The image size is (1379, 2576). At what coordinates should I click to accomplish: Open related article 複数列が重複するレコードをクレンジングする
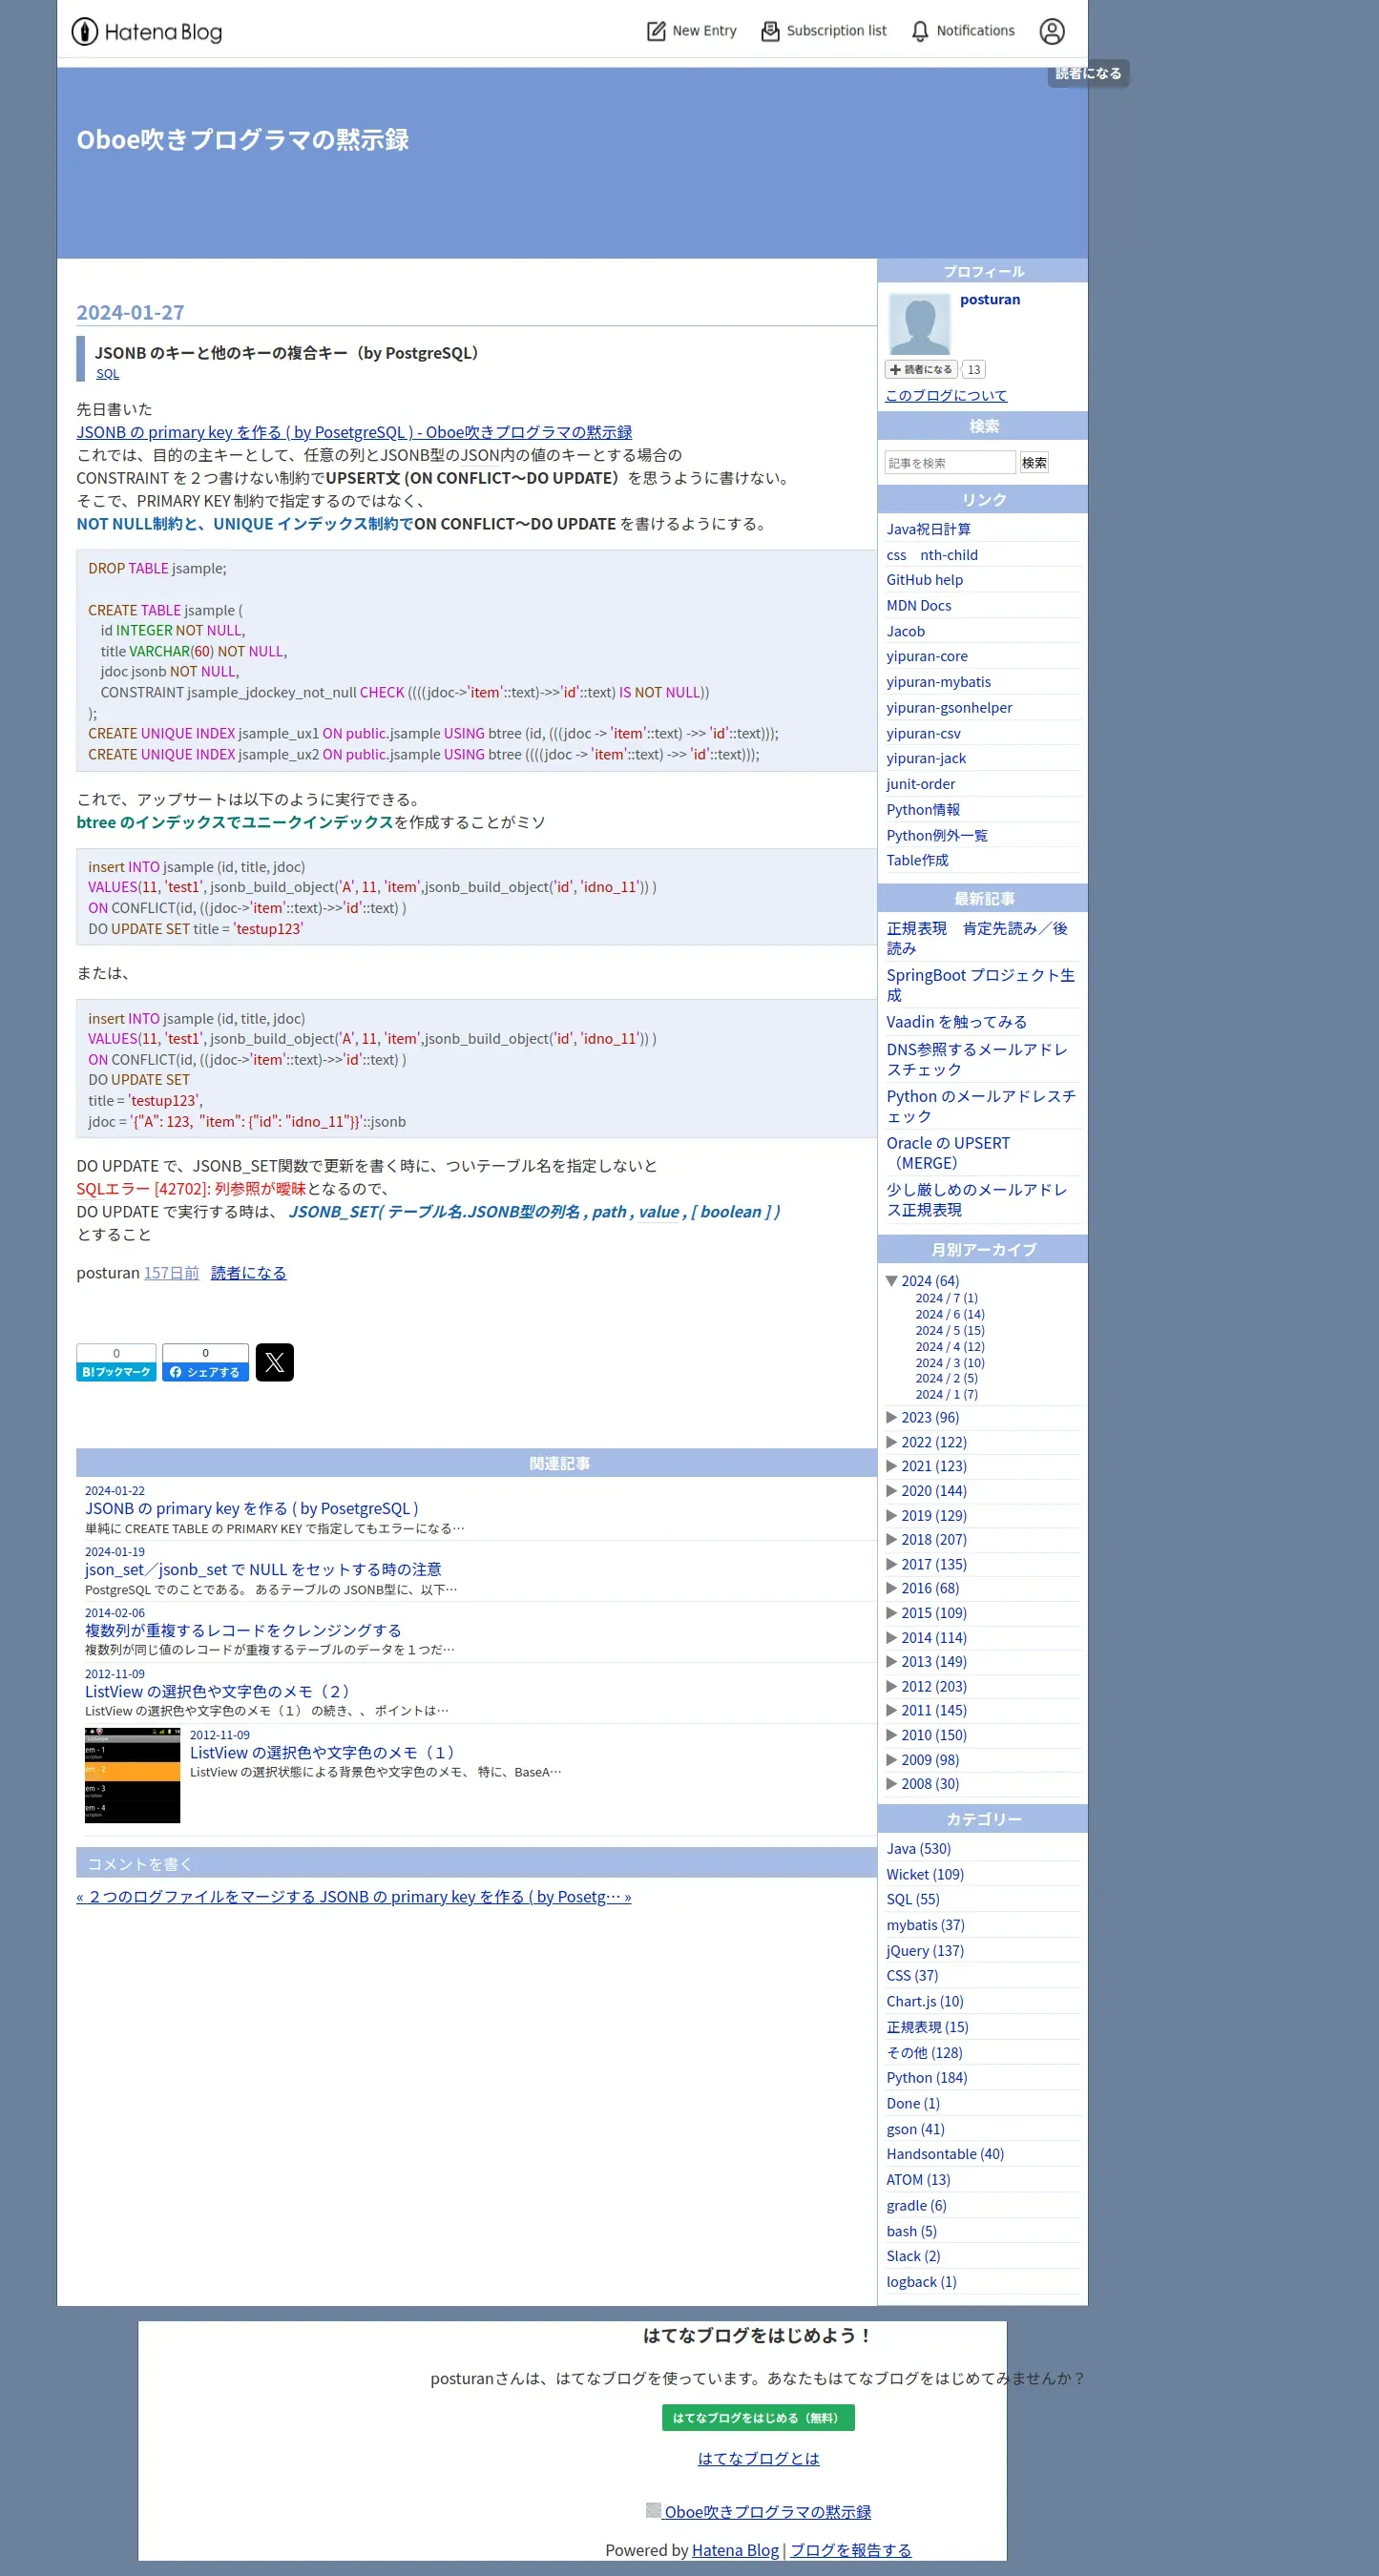243,1630
